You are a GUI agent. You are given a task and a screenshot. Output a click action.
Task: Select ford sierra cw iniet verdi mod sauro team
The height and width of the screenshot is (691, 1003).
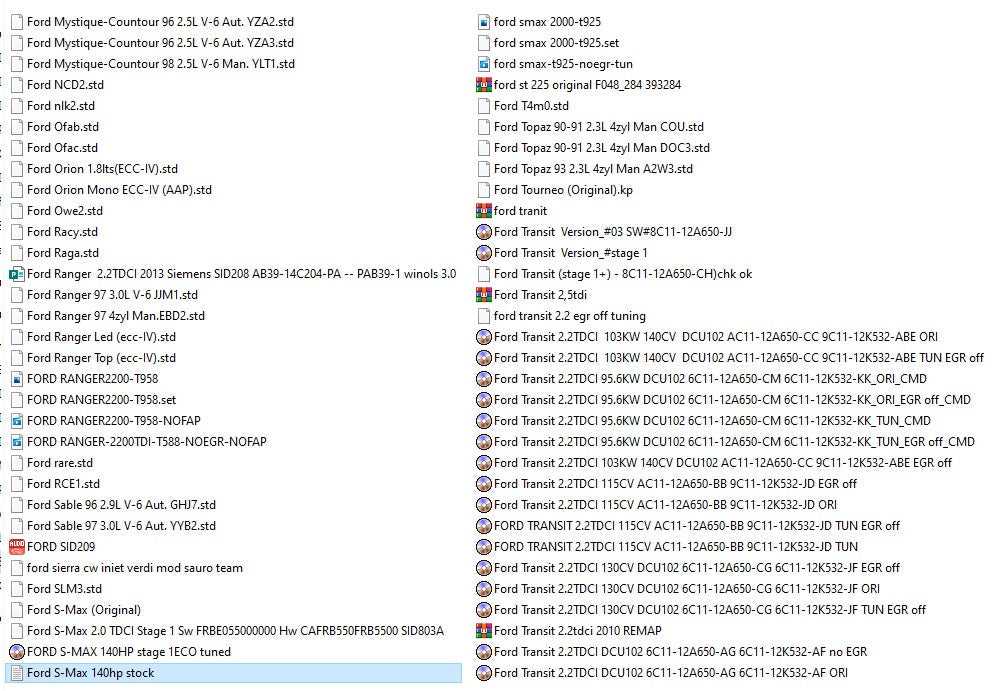pyautogui.click(x=134, y=568)
